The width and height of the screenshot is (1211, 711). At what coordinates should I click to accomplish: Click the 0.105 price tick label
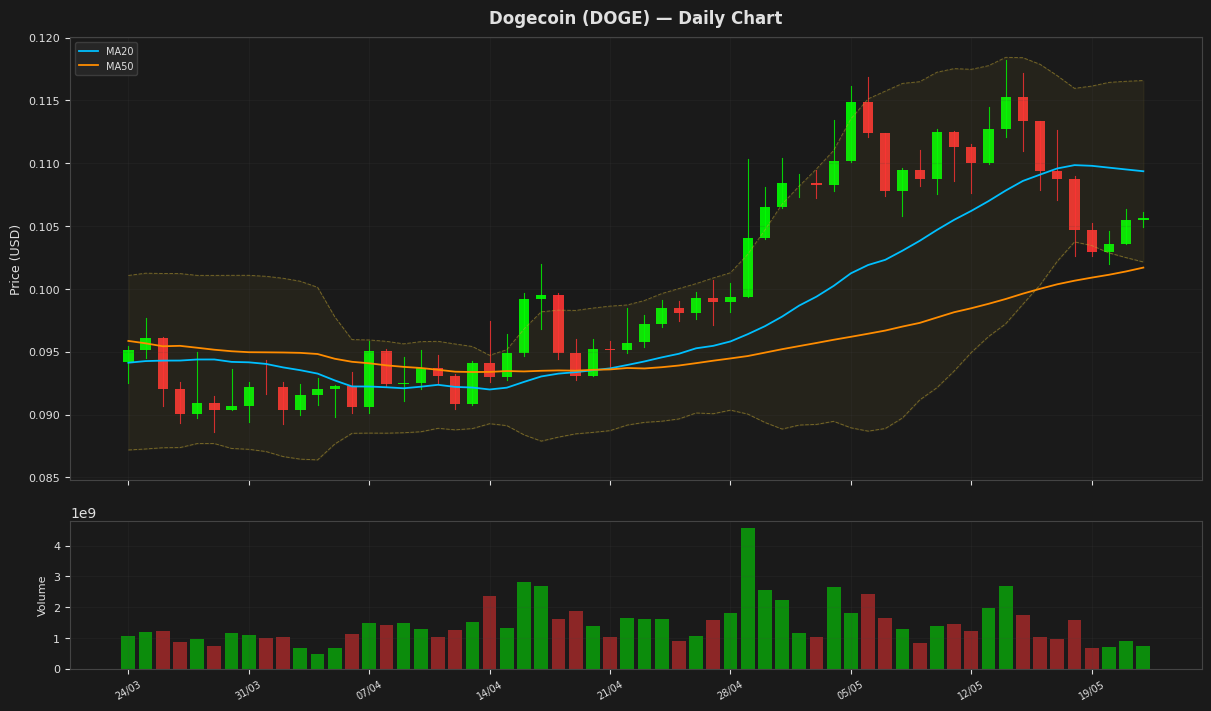(x=44, y=227)
